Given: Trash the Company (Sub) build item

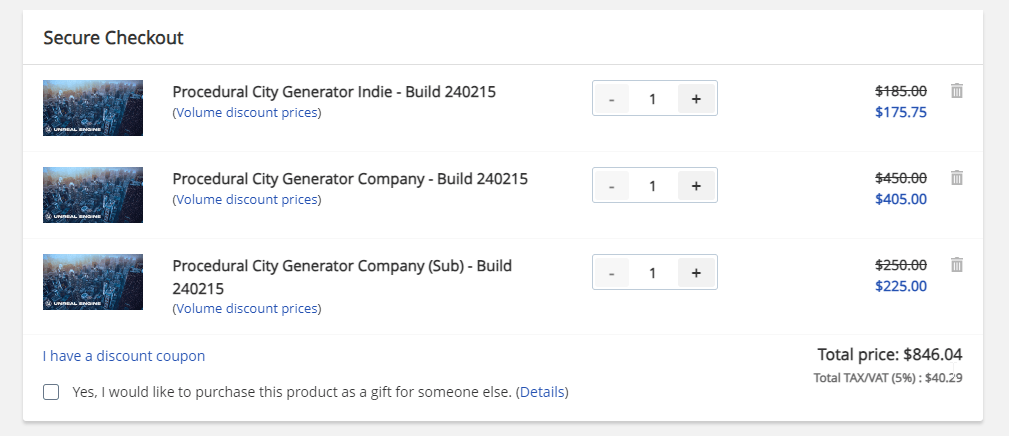Looking at the screenshot, I should tap(957, 265).
